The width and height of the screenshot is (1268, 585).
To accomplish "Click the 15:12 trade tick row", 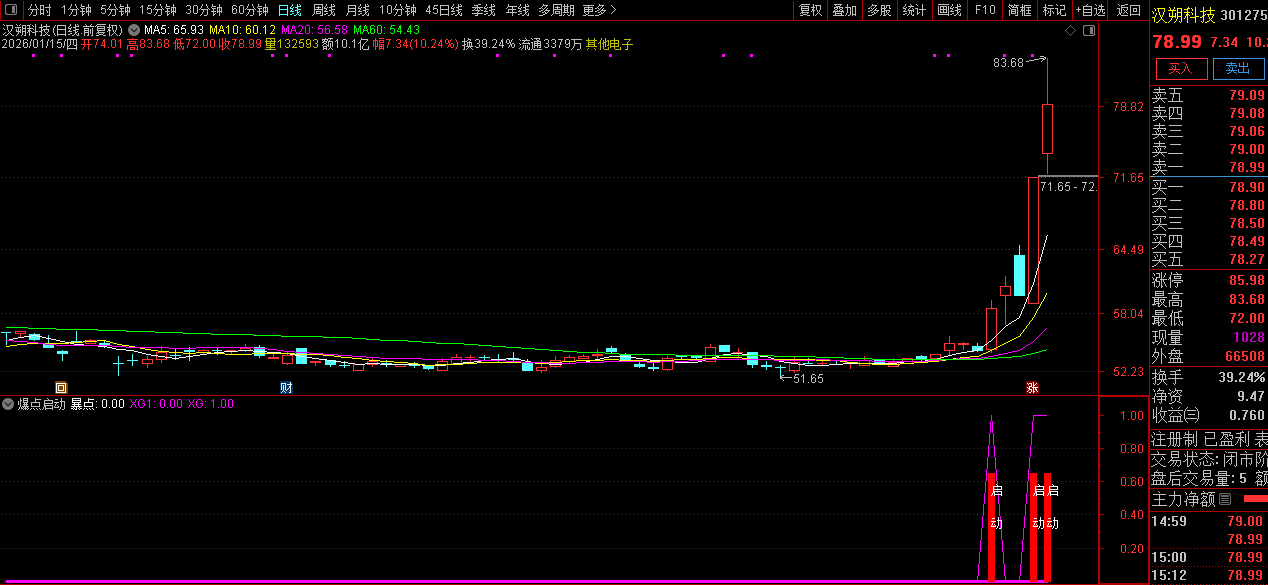I will 1208,575.
